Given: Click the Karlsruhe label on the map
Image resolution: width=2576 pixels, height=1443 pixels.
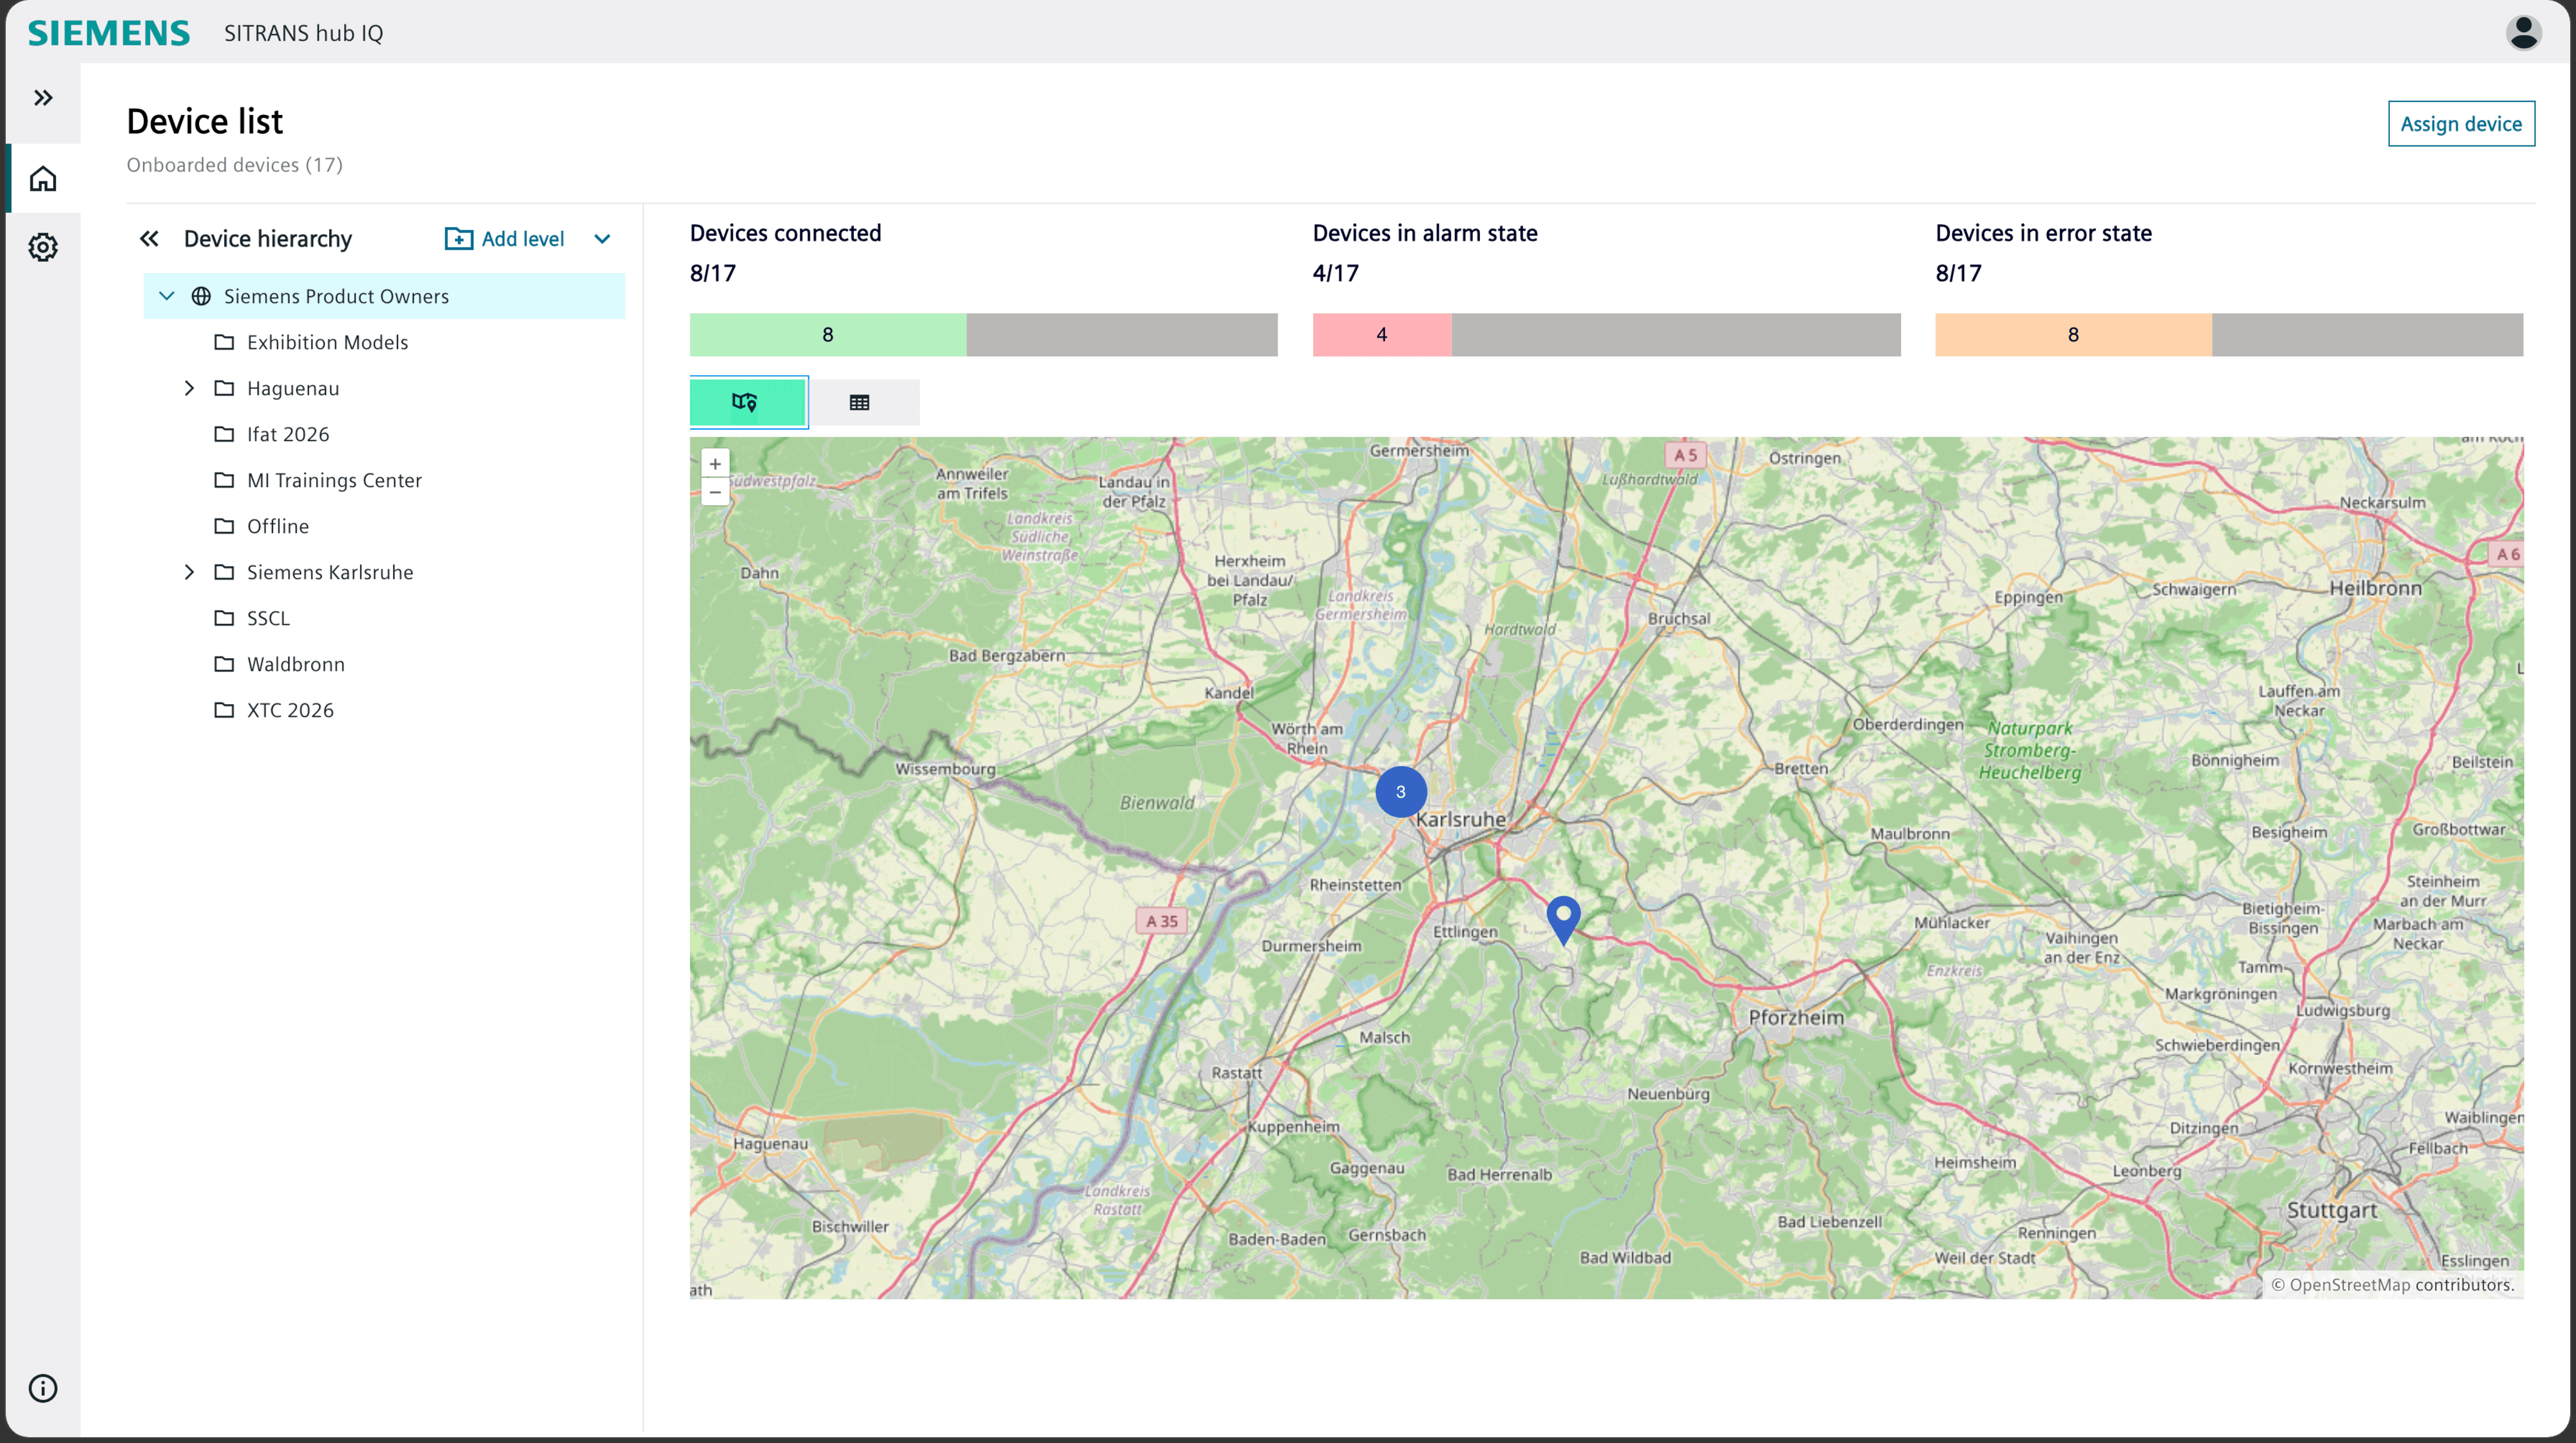Looking at the screenshot, I should [x=1460, y=819].
